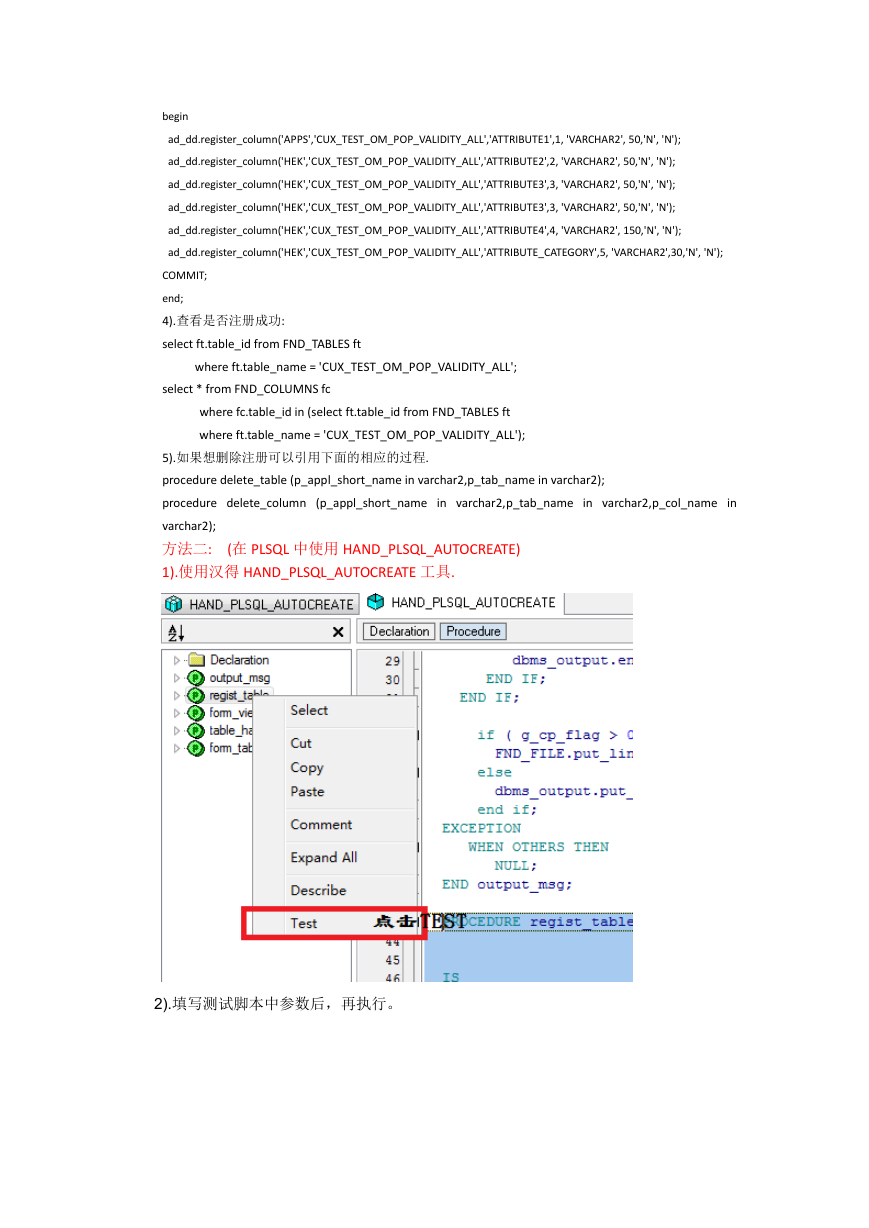Click the 'WHEN OTHERS THEN' code line
The height and width of the screenshot is (1228, 869).
(538, 847)
